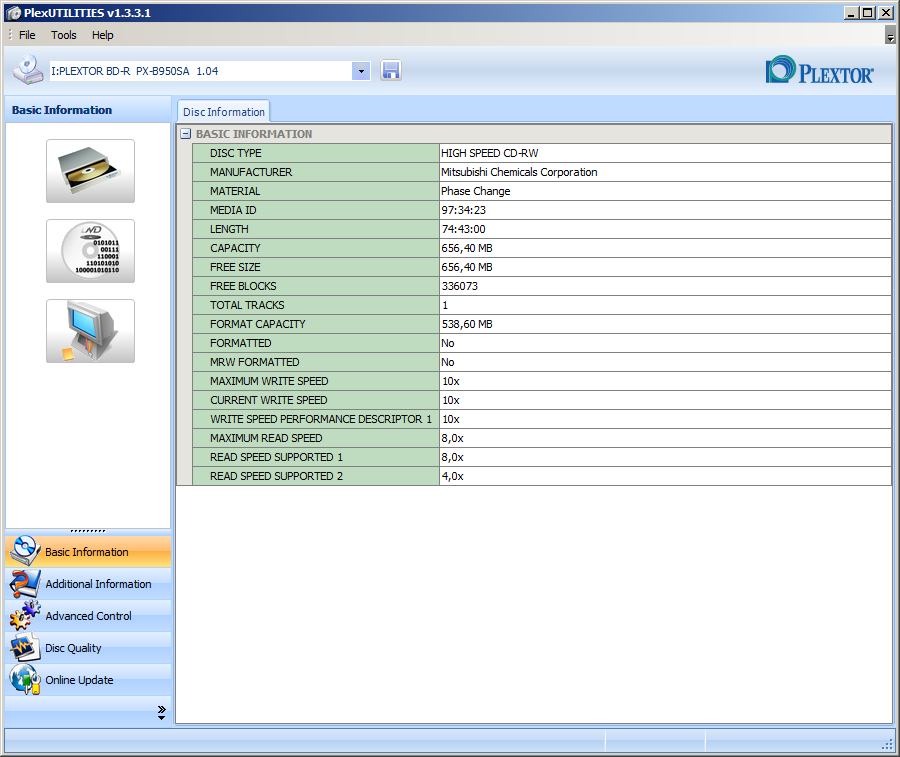Select the MATERIAL row label
Screen dimensions: 900x757
[x=235, y=191]
